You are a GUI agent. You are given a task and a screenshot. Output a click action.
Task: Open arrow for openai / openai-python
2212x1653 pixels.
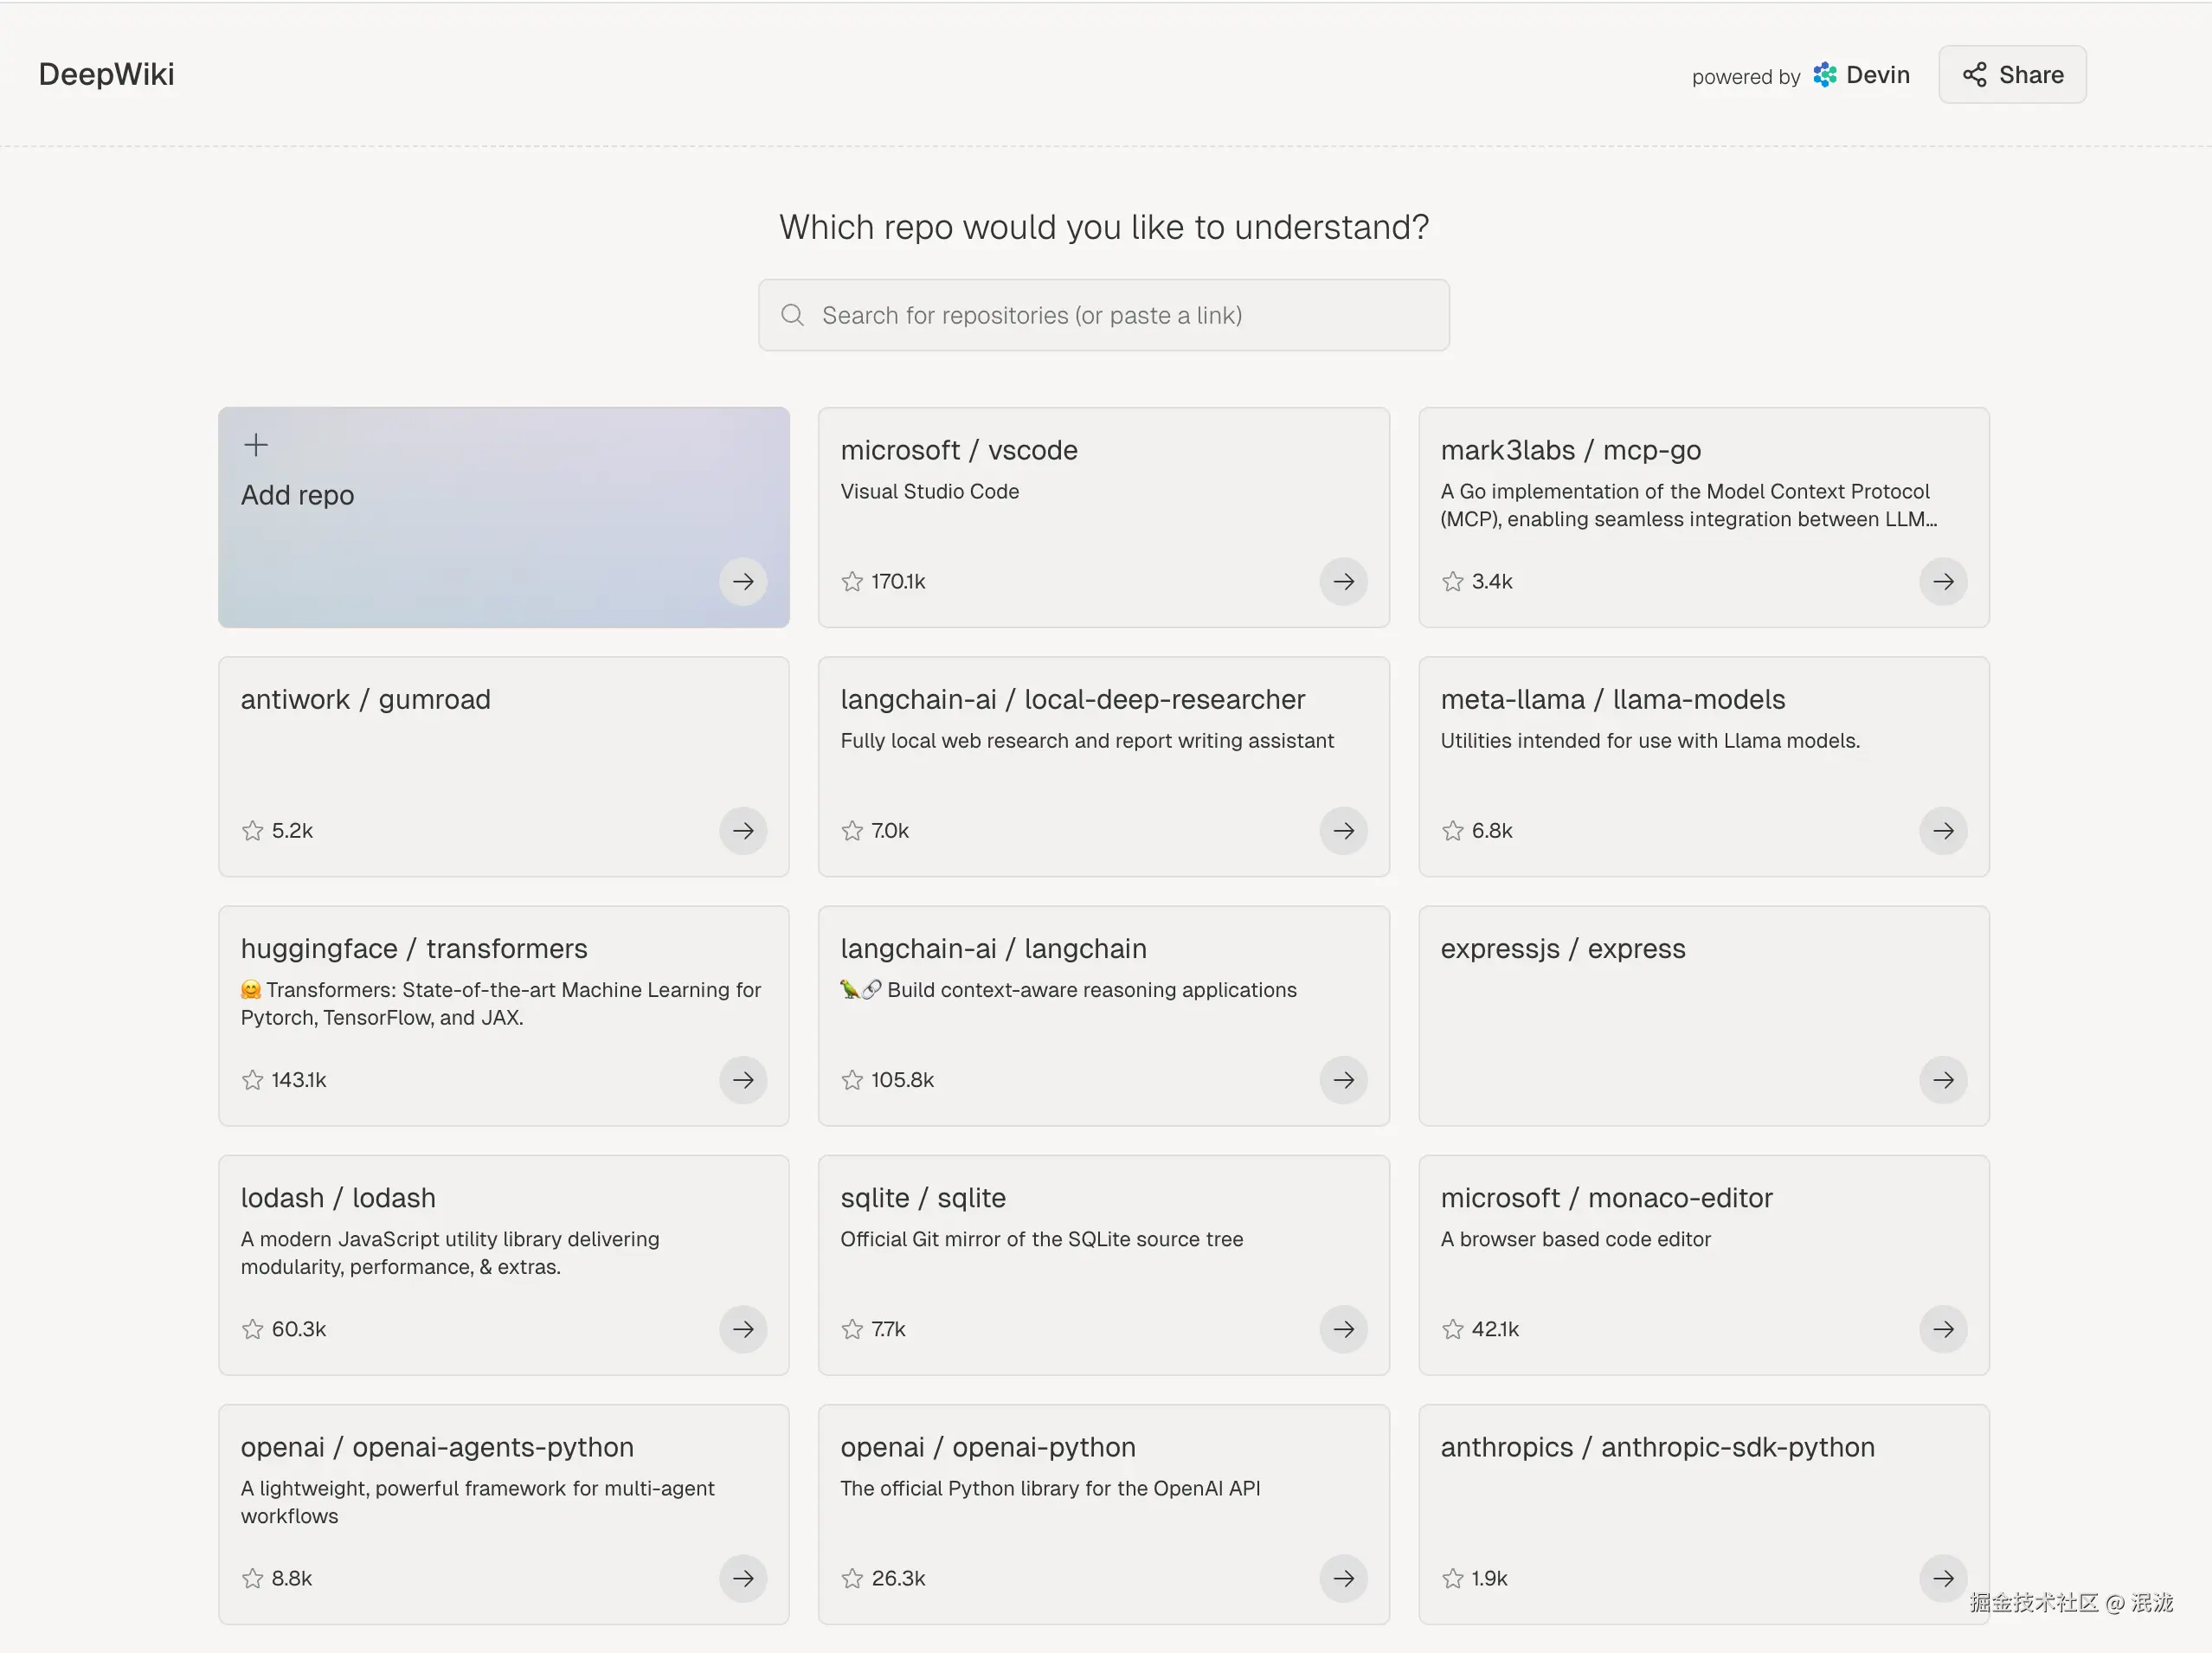tap(1343, 1578)
